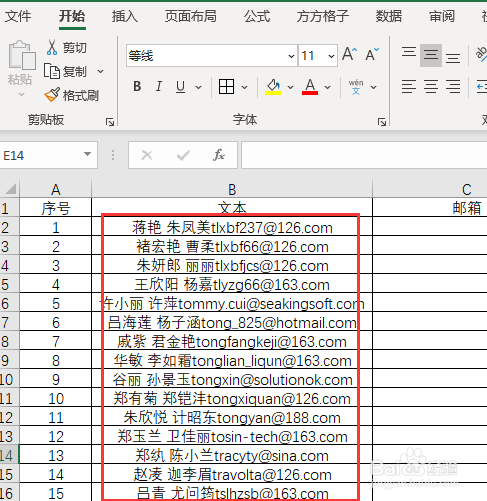Click the select-all corner triangle
This screenshot has height=501, width=487.
(x=10, y=189)
